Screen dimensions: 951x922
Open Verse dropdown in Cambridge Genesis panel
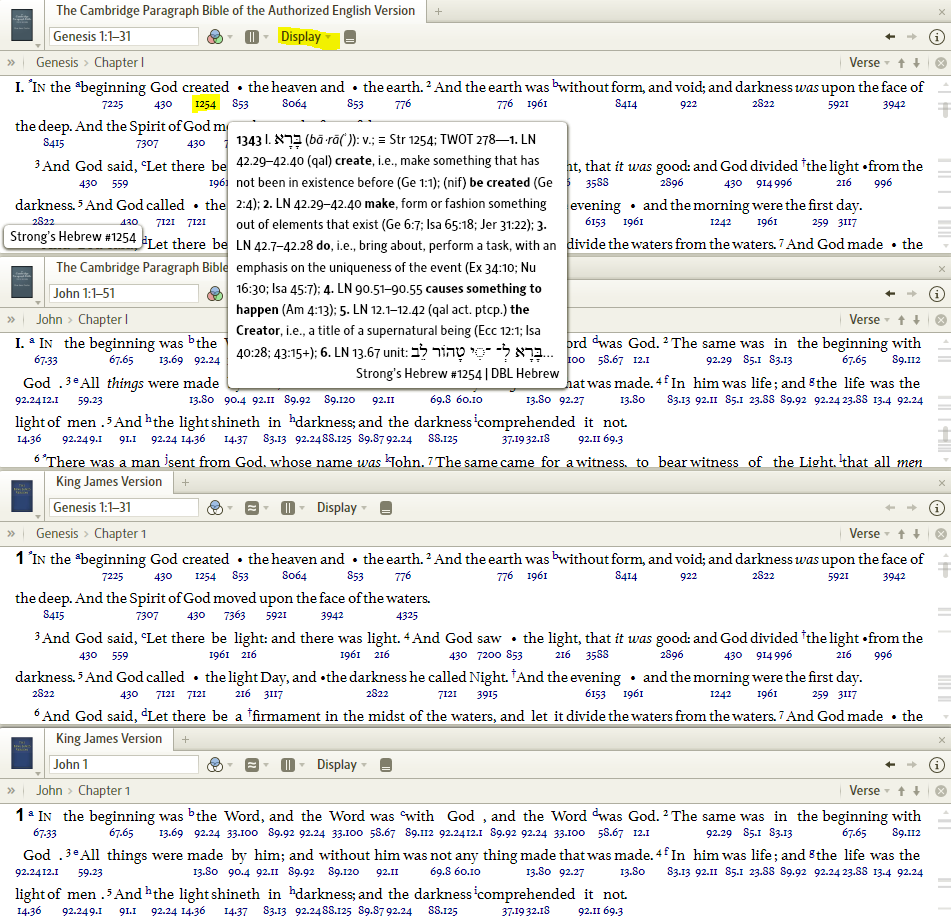click(869, 62)
